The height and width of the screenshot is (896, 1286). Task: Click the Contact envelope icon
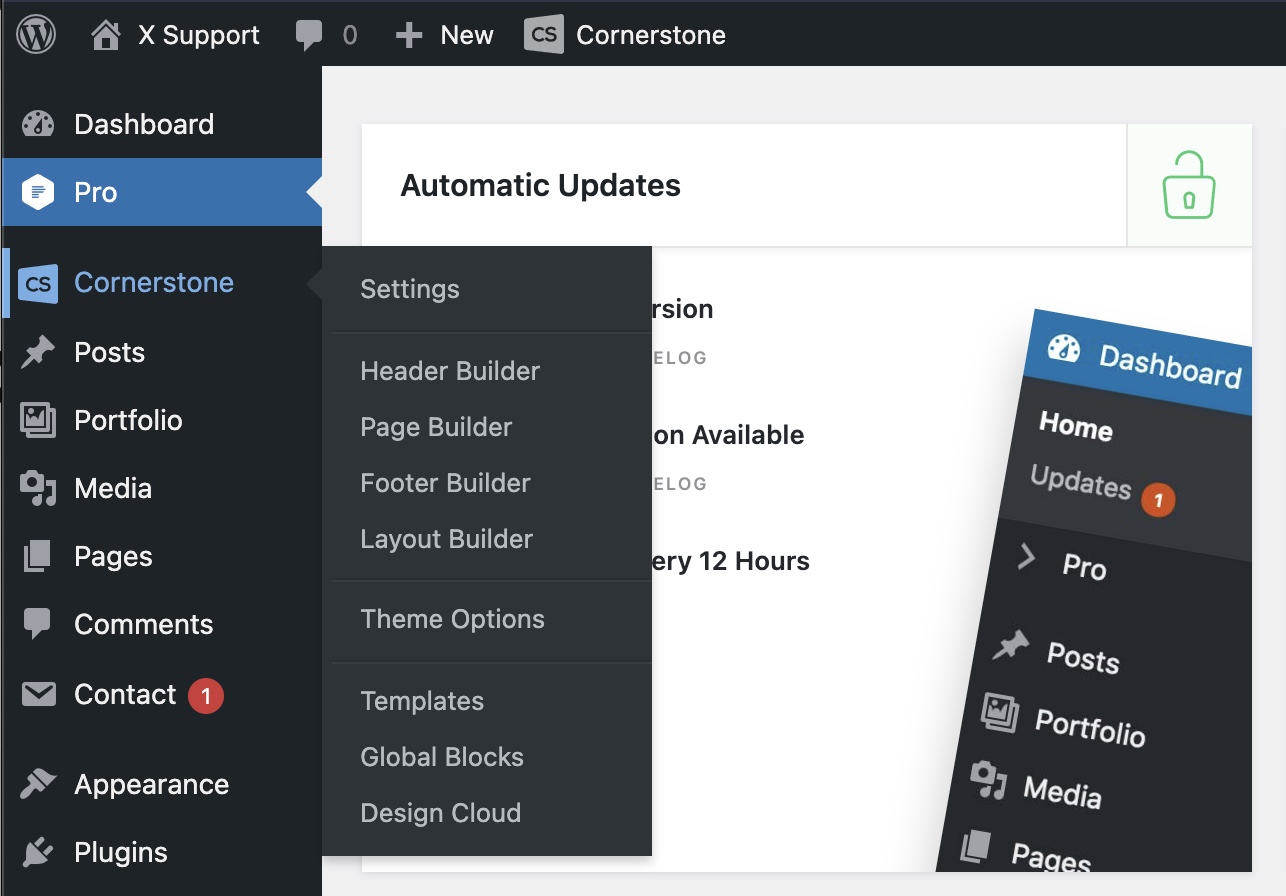coord(38,694)
